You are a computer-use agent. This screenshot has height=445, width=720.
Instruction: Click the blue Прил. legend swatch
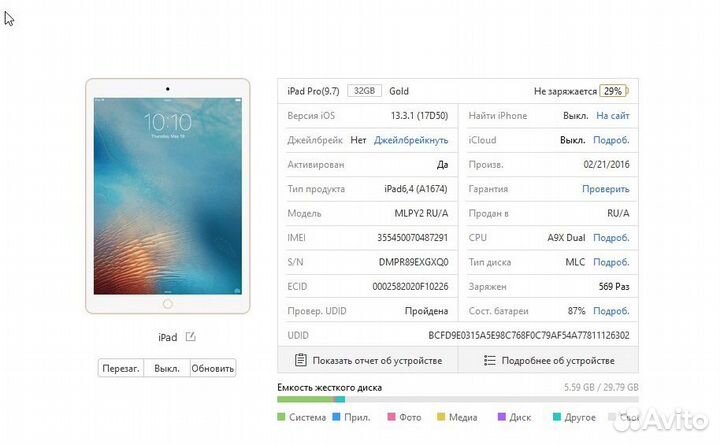[336, 417]
